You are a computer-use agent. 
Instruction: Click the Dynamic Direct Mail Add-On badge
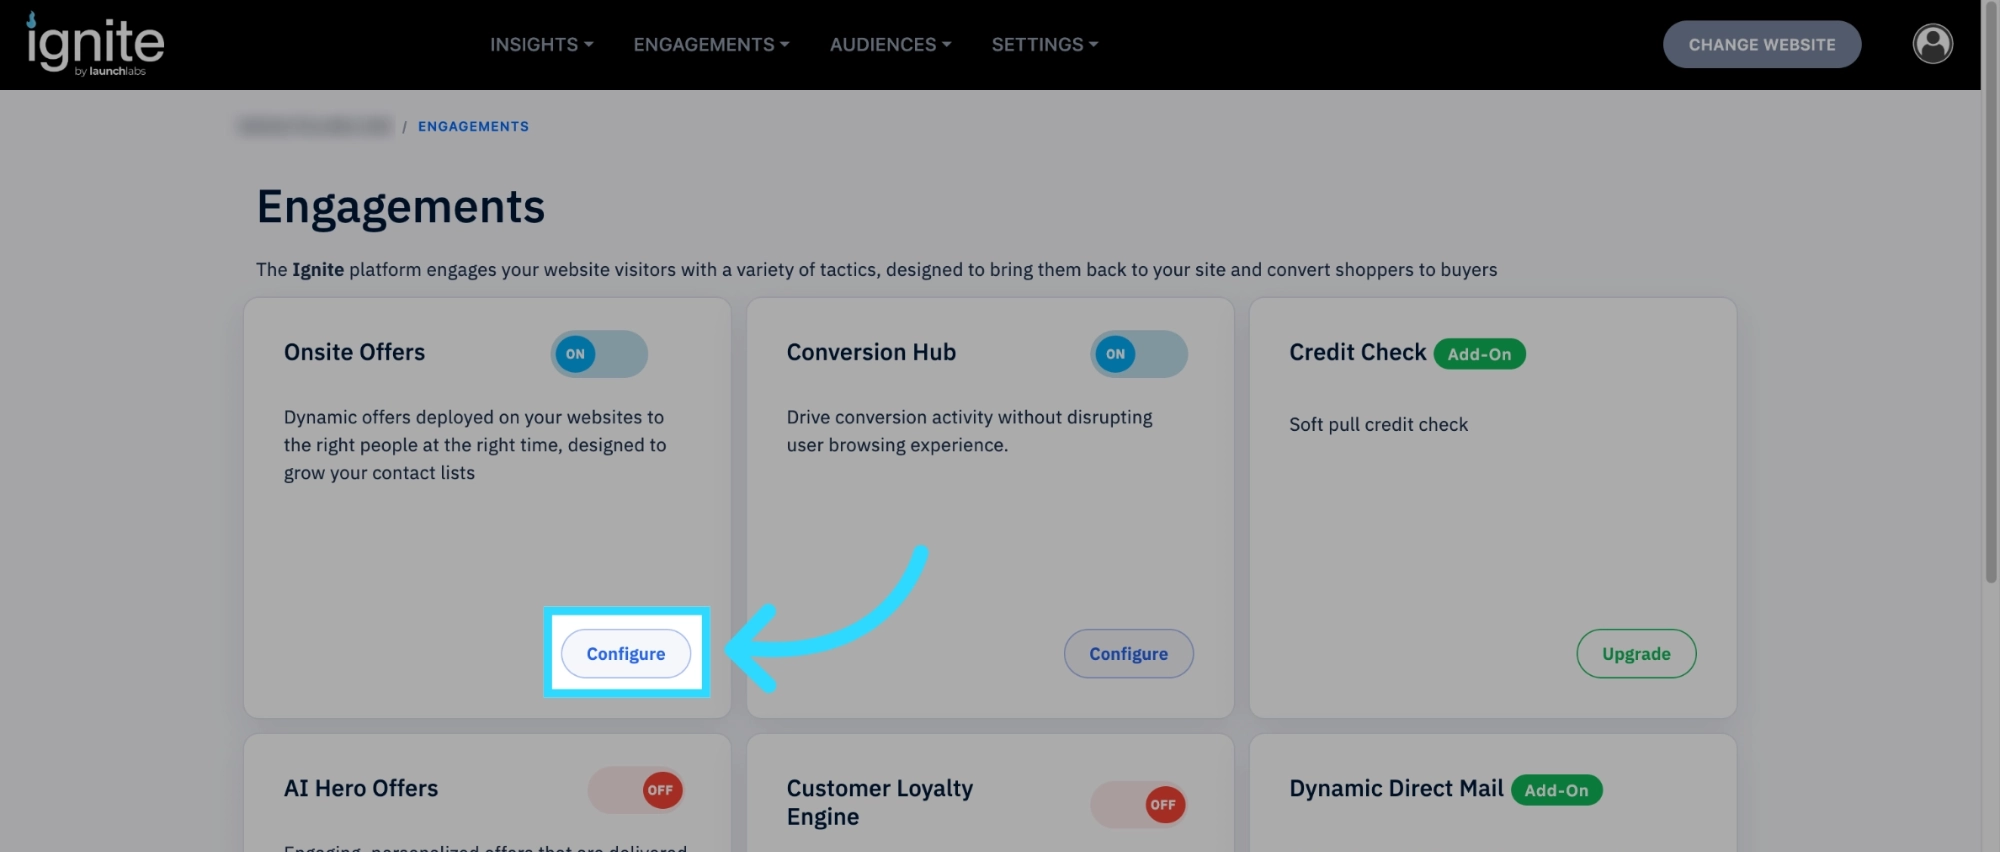tap(1556, 790)
